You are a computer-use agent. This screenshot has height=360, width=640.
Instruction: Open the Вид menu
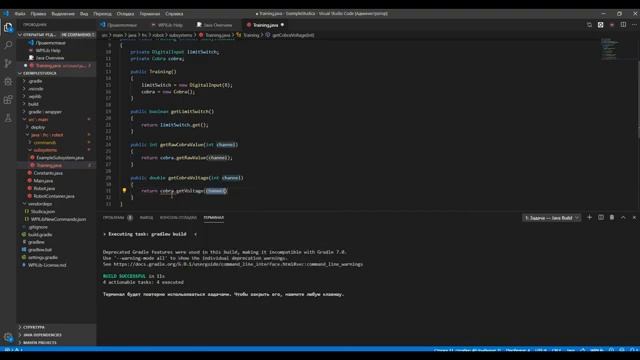(84, 13)
